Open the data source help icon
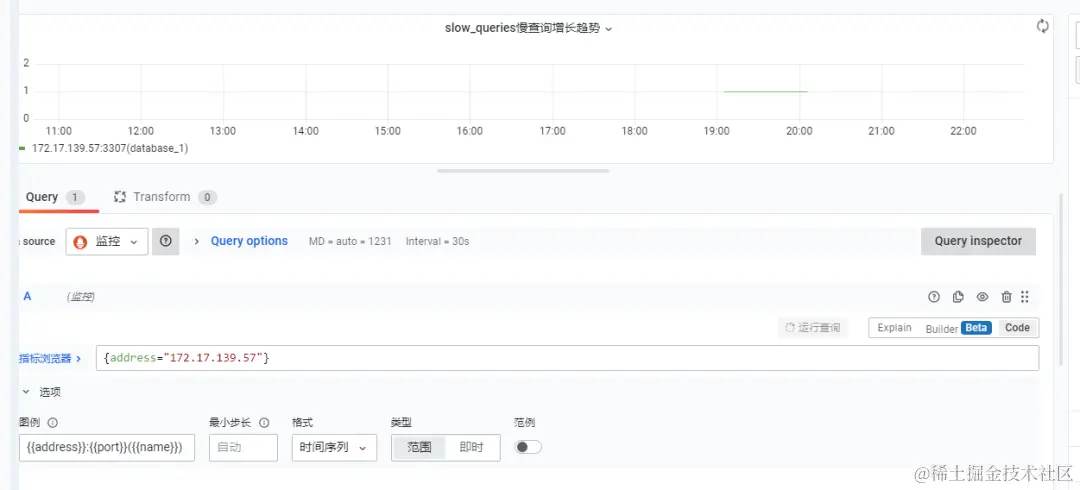This screenshot has height=490, width=1080. click(x=165, y=242)
